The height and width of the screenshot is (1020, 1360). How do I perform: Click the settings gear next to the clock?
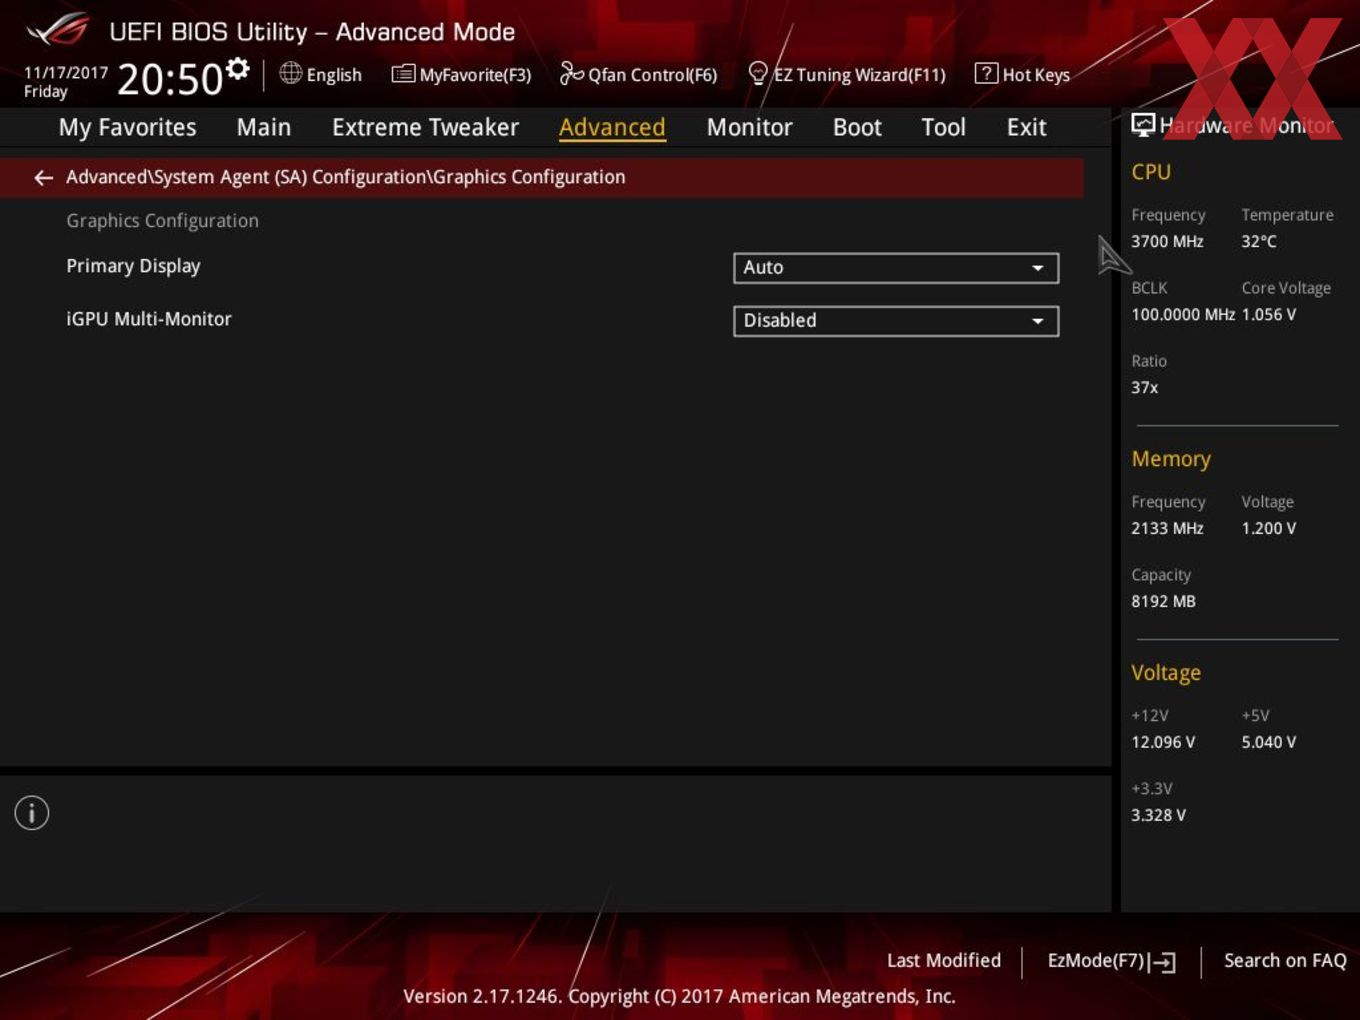(238, 69)
